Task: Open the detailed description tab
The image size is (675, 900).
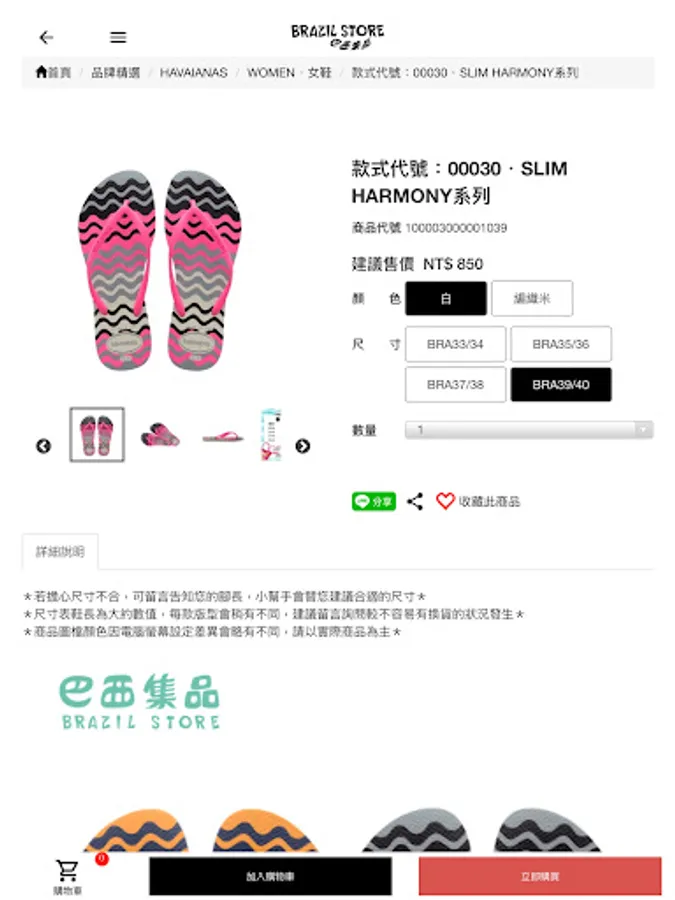Action: tap(60, 552)
